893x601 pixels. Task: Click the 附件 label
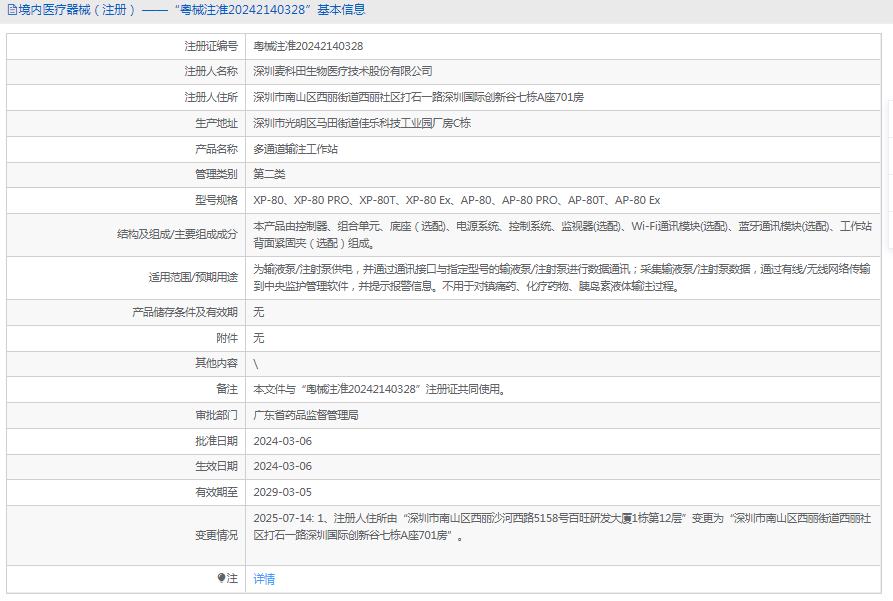pyautogui.click(x=227, y=338)
